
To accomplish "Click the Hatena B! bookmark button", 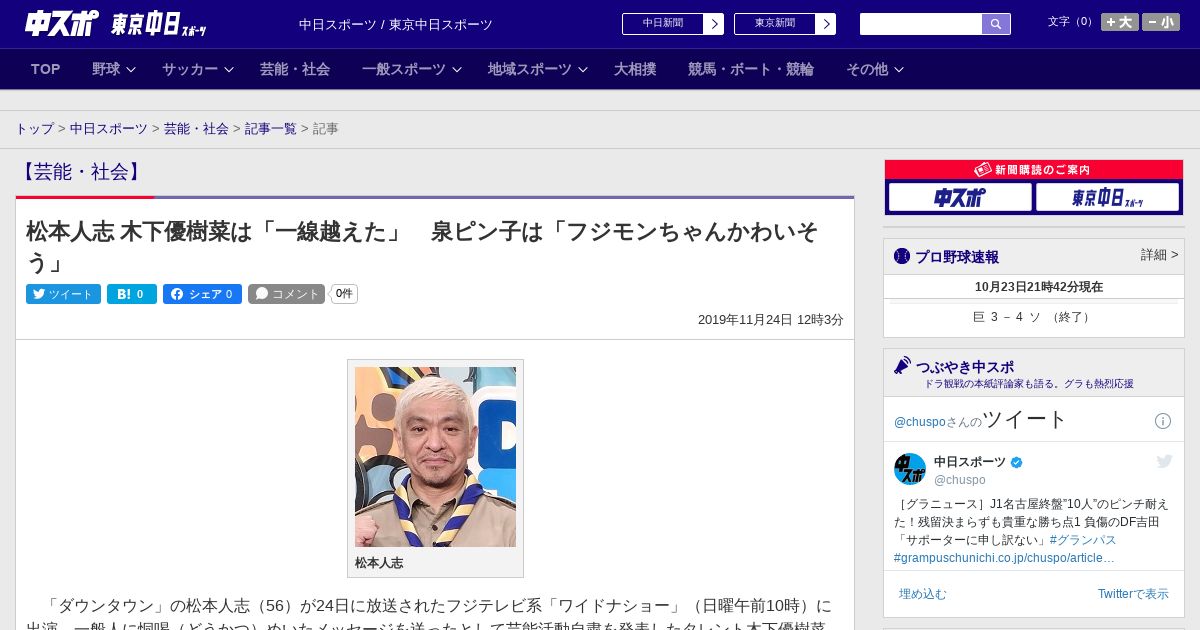I will (x=132, y=294).
